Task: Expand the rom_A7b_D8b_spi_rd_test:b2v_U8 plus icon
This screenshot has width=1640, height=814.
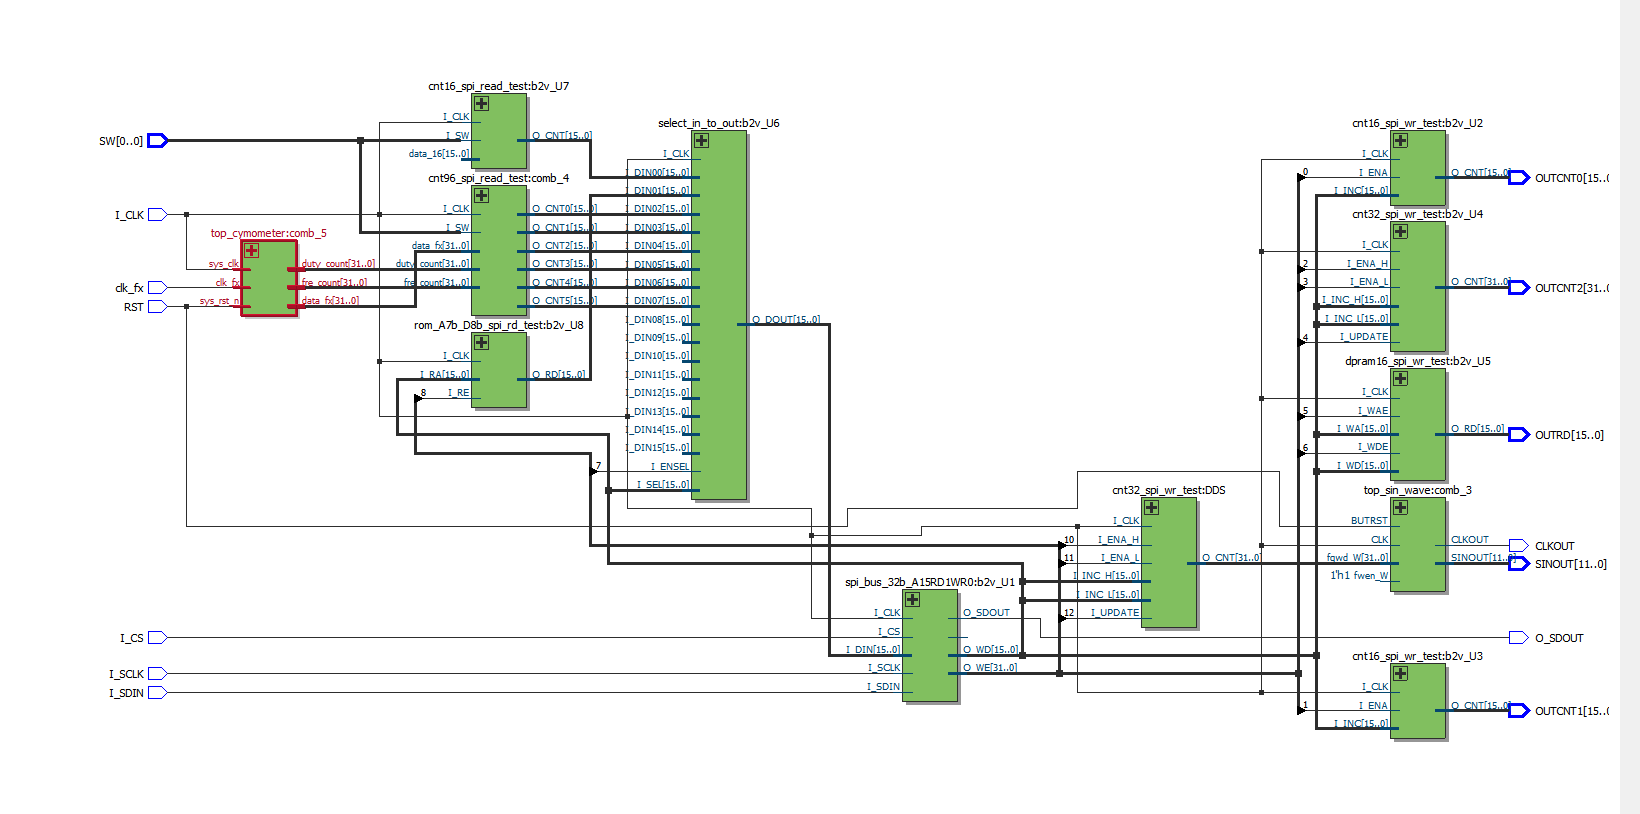Action: [x=481, y=342]
